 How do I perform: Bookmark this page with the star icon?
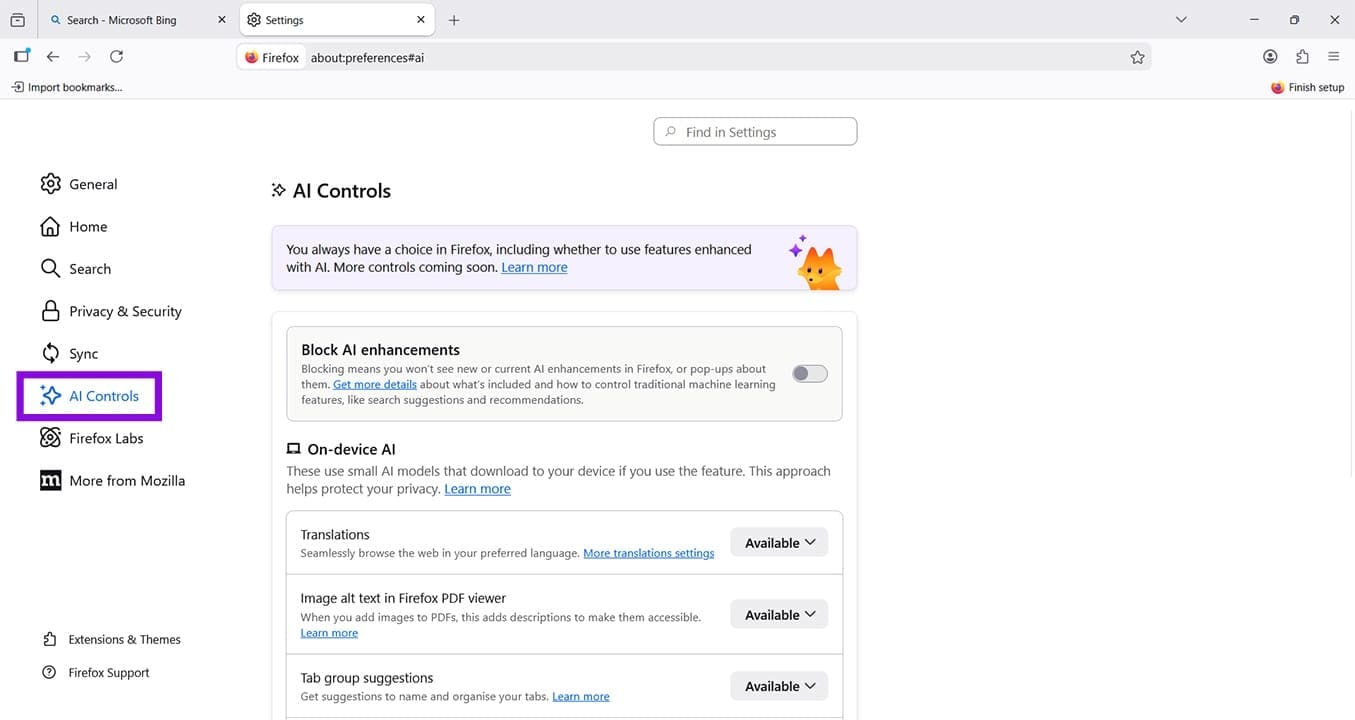point(1137,58)
